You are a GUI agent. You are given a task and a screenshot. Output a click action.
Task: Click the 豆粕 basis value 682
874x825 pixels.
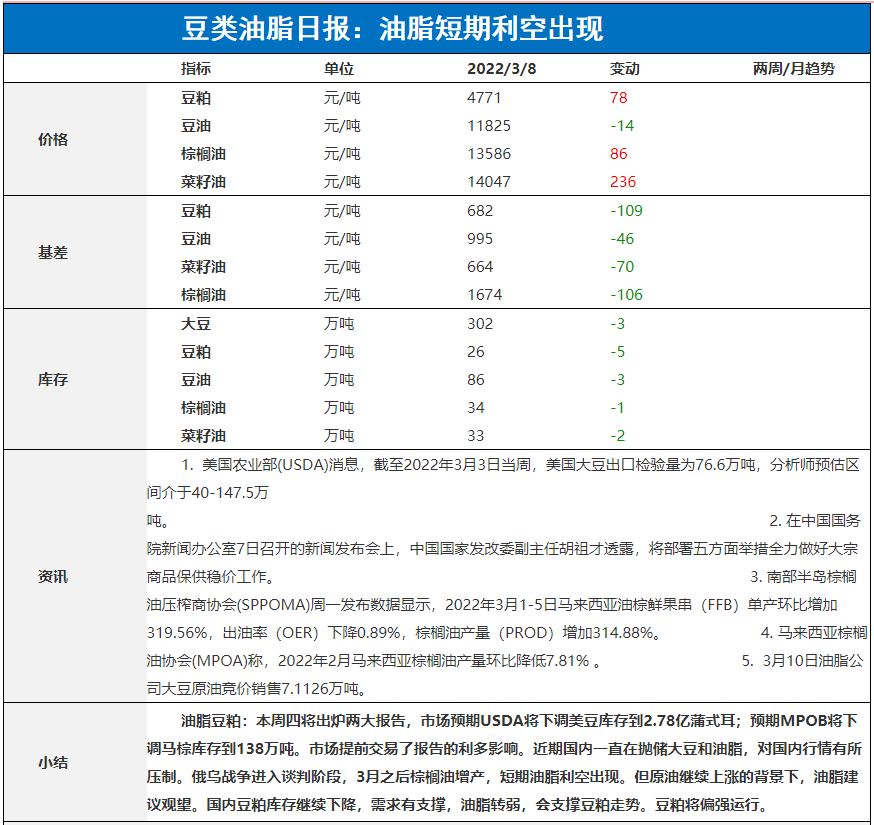pyautogui.click(x=480, y=211)
